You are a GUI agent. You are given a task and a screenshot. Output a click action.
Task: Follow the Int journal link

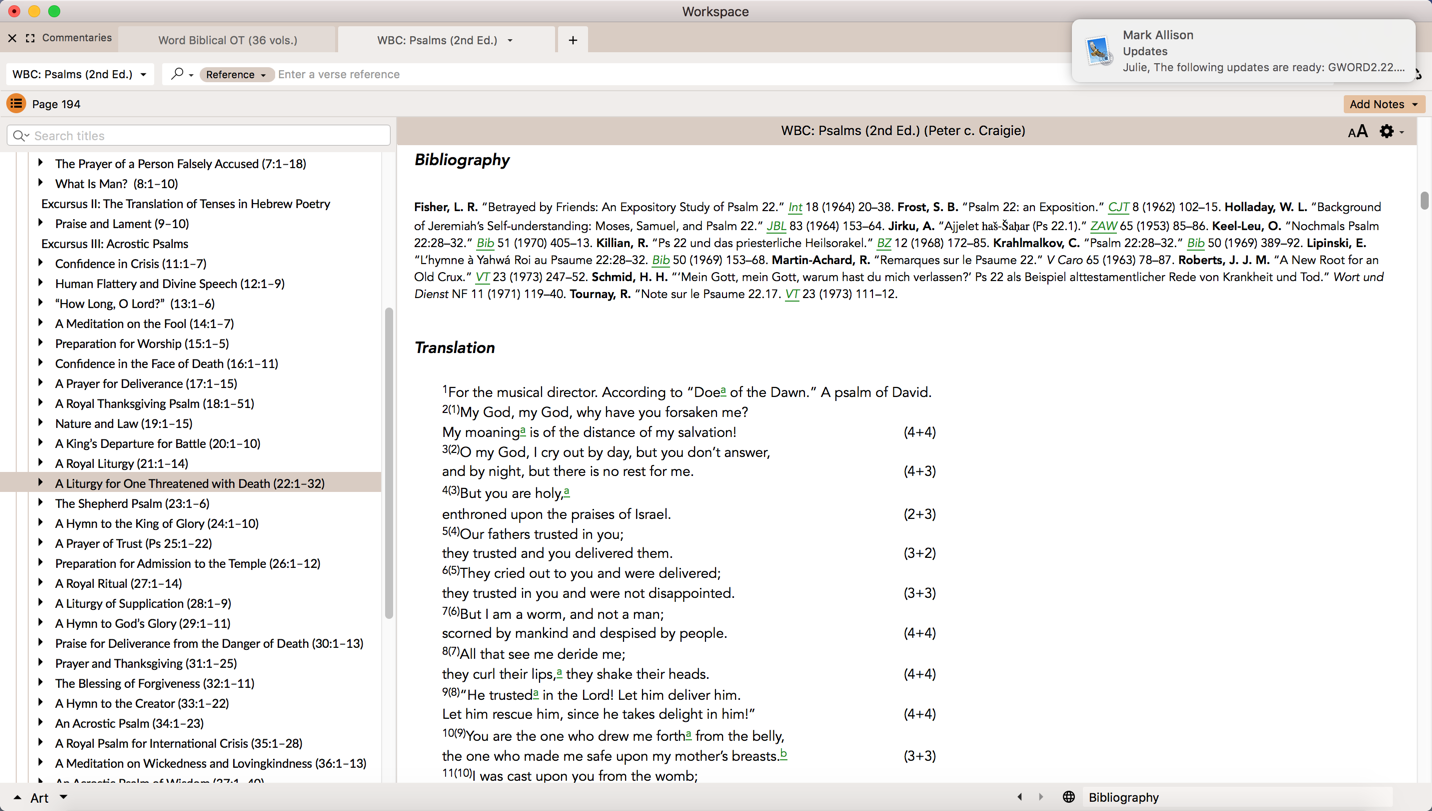[x=795, y=208]
